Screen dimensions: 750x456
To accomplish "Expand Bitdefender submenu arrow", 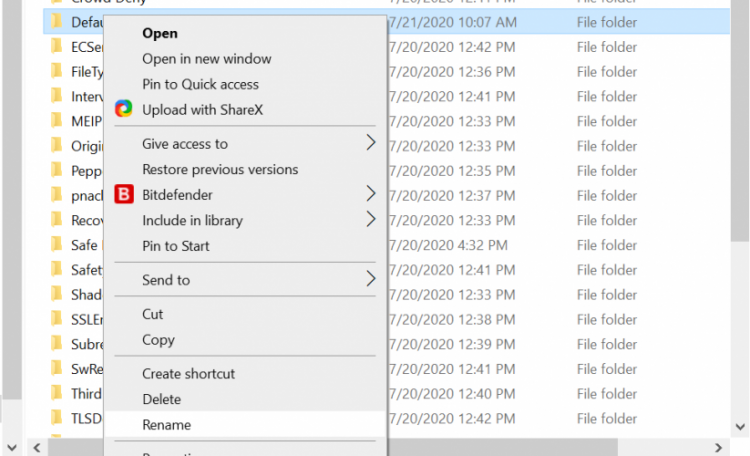I will point(371,194).
